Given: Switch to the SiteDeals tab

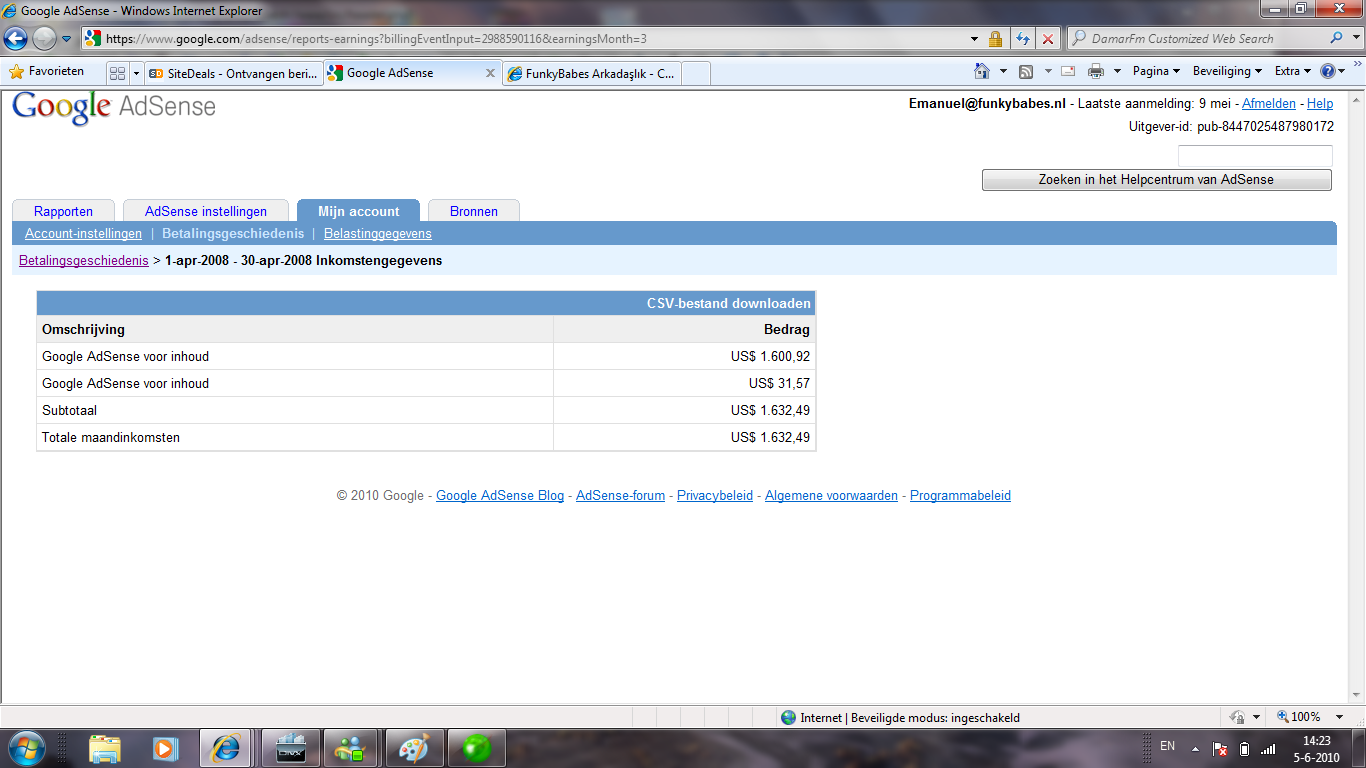Looking at the screenshot, I should 234,73.
